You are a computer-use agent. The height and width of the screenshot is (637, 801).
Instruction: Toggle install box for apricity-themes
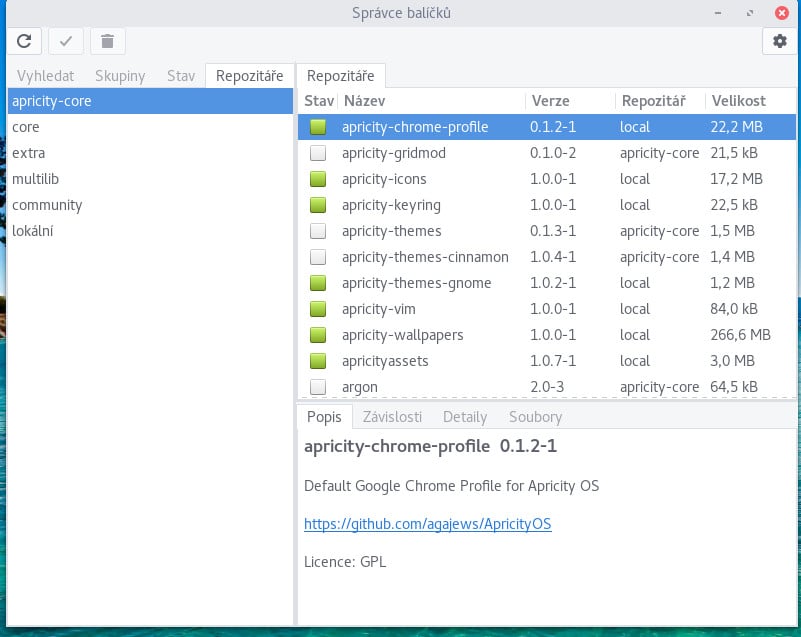click(318, 231)
